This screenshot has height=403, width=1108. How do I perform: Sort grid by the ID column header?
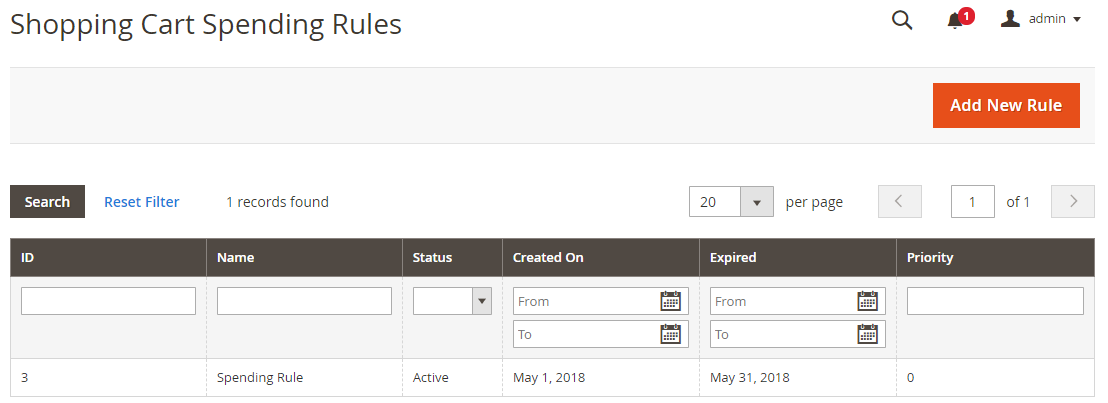tap(28, 257)
